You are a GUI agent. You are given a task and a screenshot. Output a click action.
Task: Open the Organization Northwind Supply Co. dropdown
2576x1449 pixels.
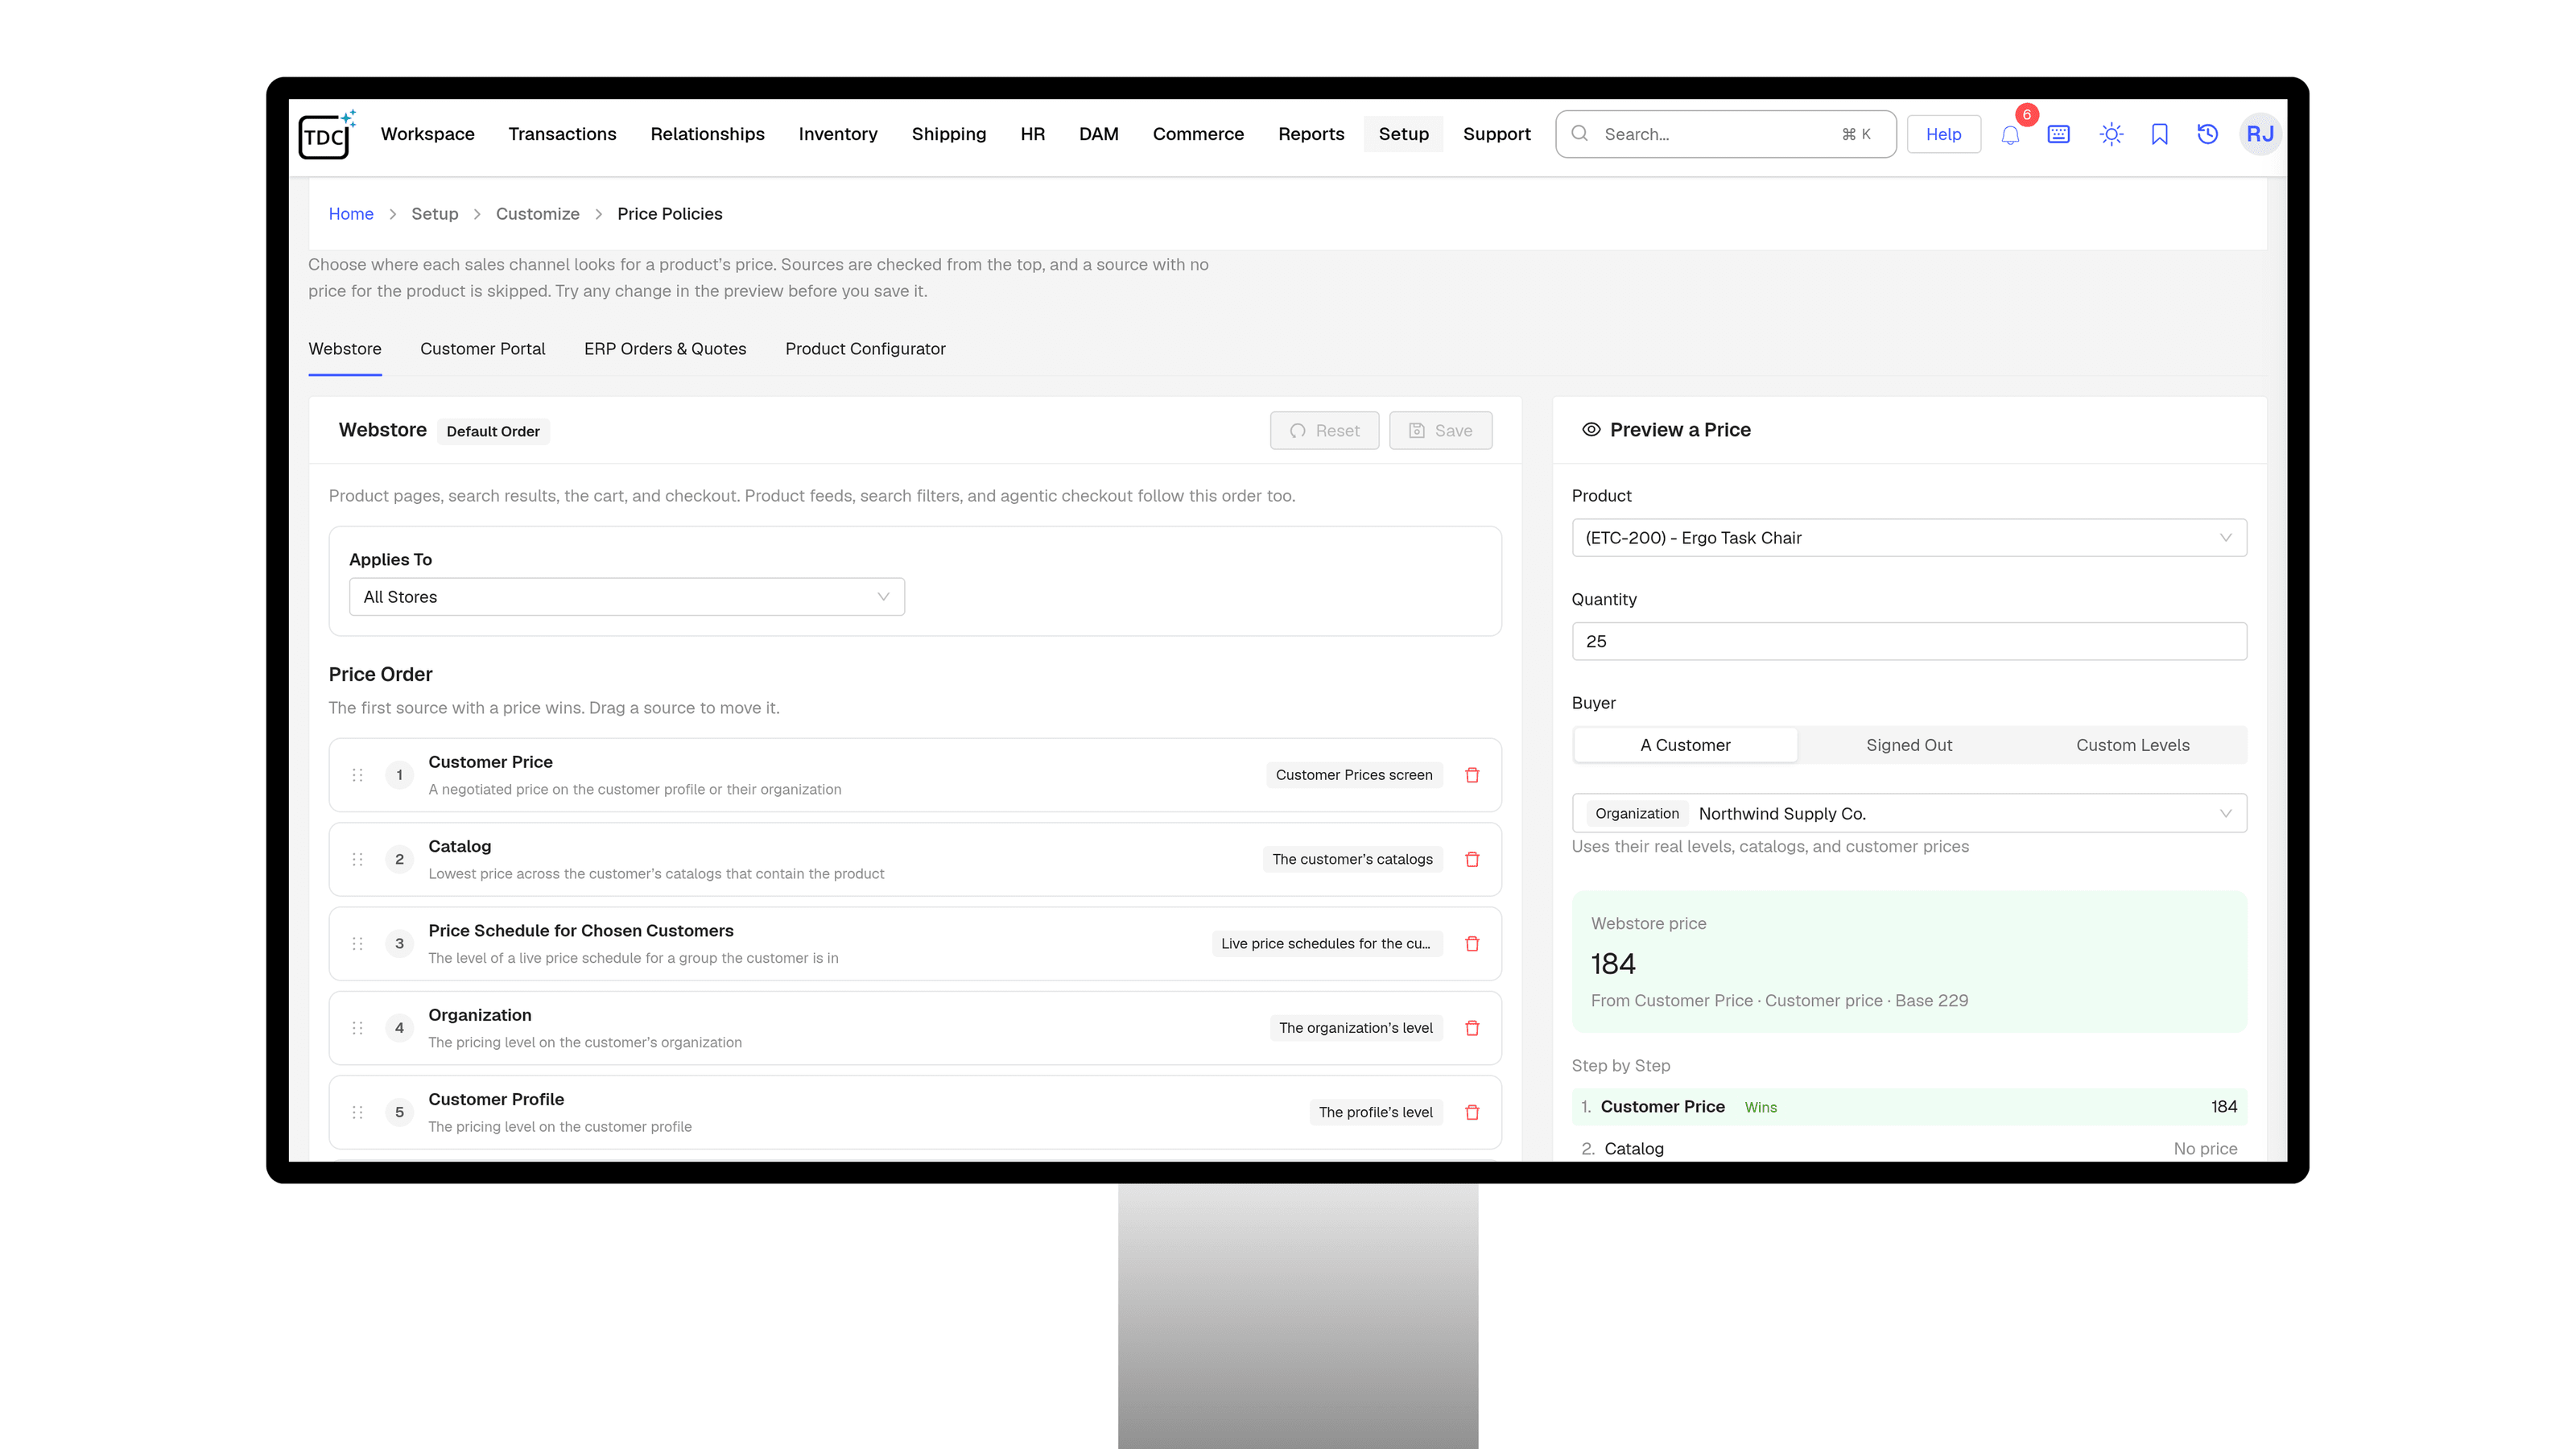tap(1909, 813)
